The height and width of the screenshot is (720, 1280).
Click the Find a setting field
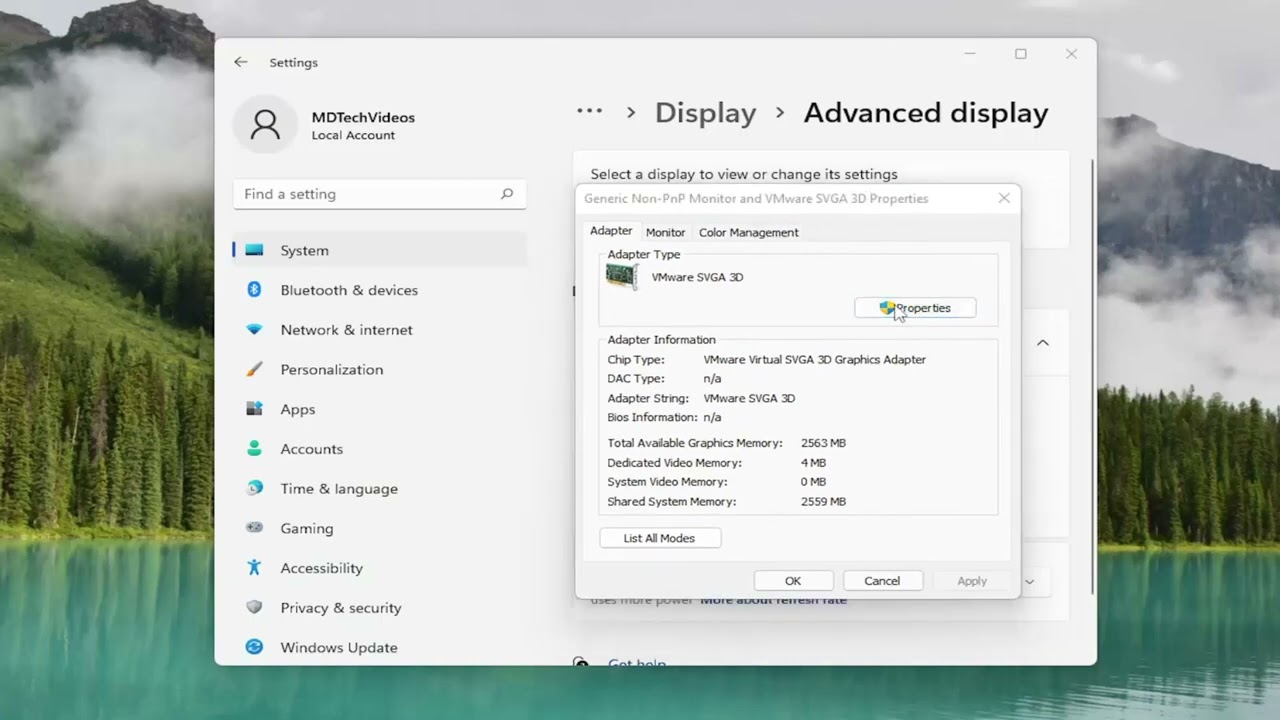pos(380,194)
